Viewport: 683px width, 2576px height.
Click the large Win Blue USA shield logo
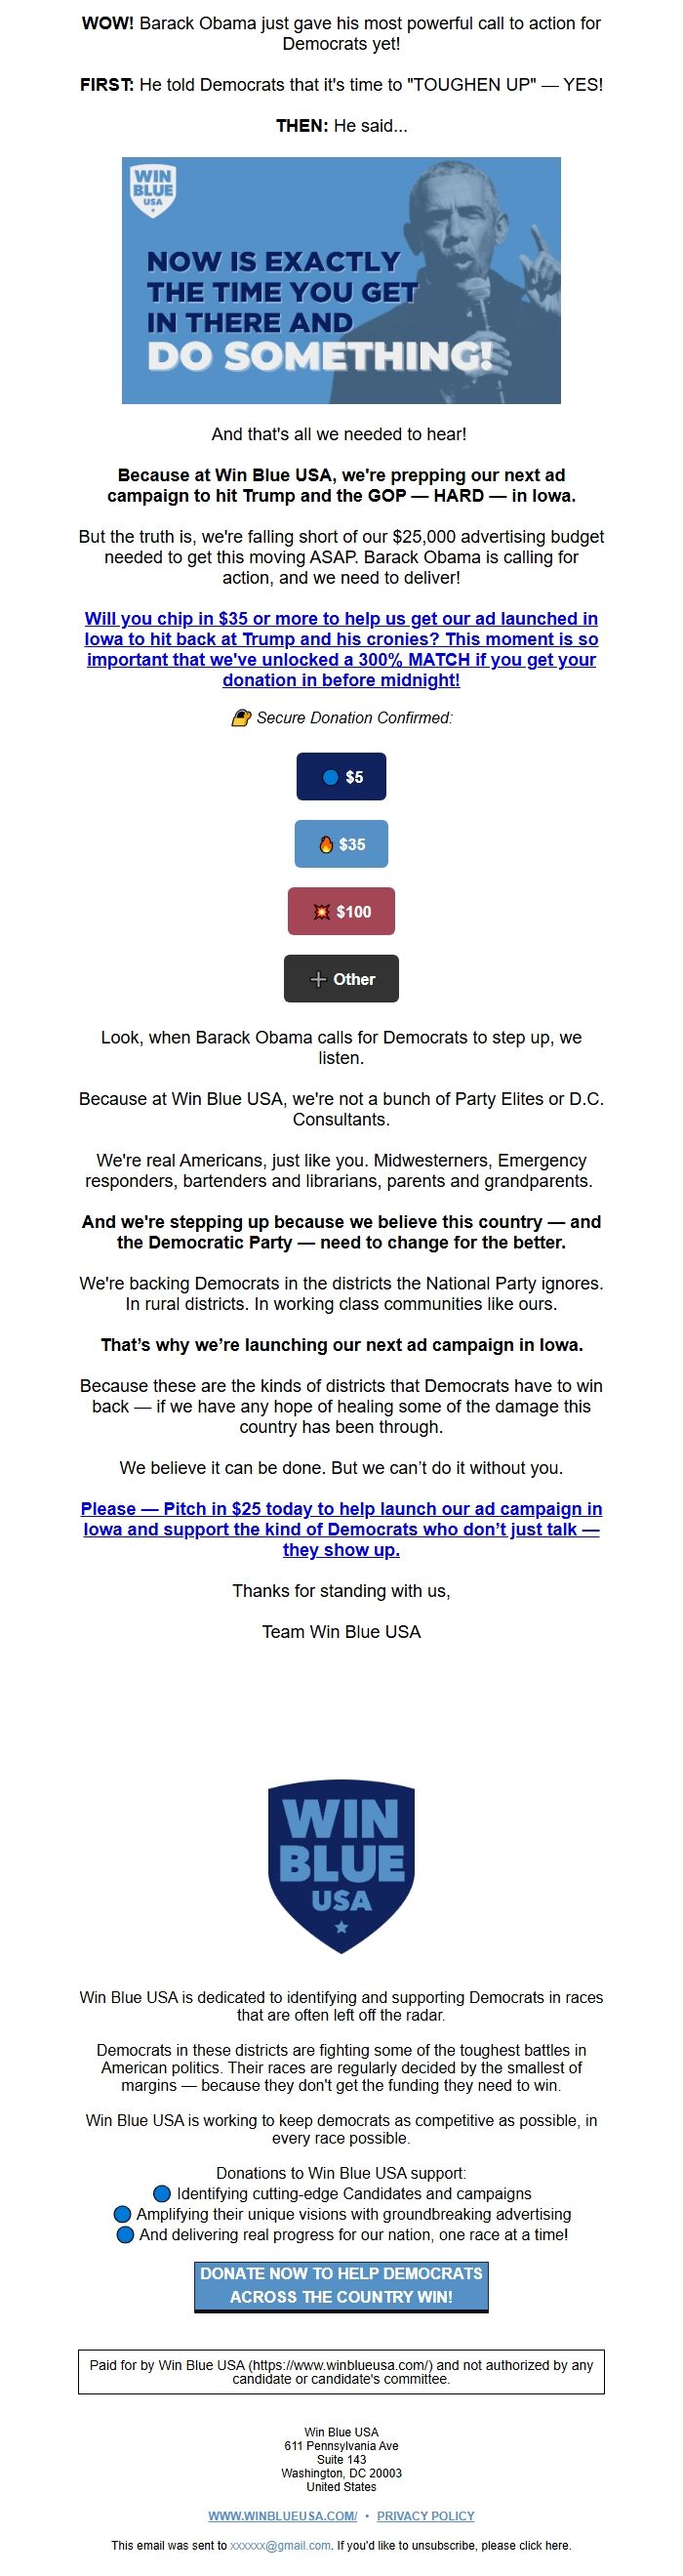click(341, 1866)
